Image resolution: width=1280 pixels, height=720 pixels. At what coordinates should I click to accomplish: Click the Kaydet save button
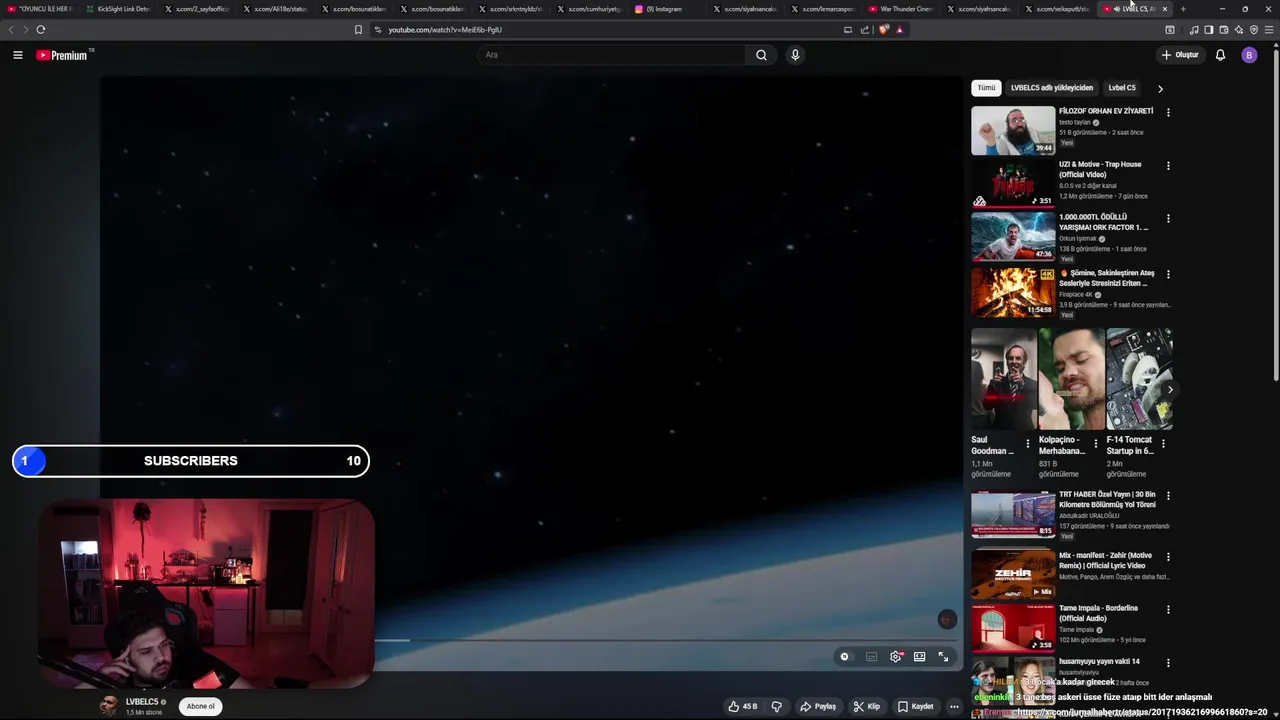(915, 706)
